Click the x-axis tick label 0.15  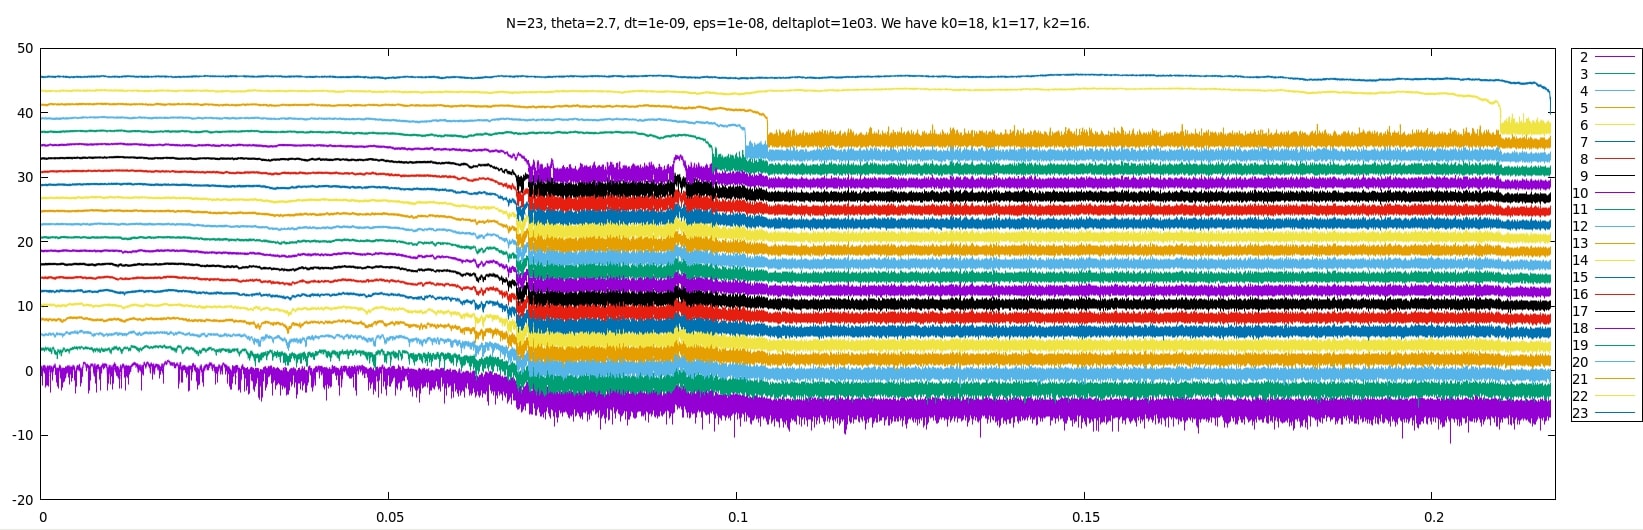click(1085, 517)
